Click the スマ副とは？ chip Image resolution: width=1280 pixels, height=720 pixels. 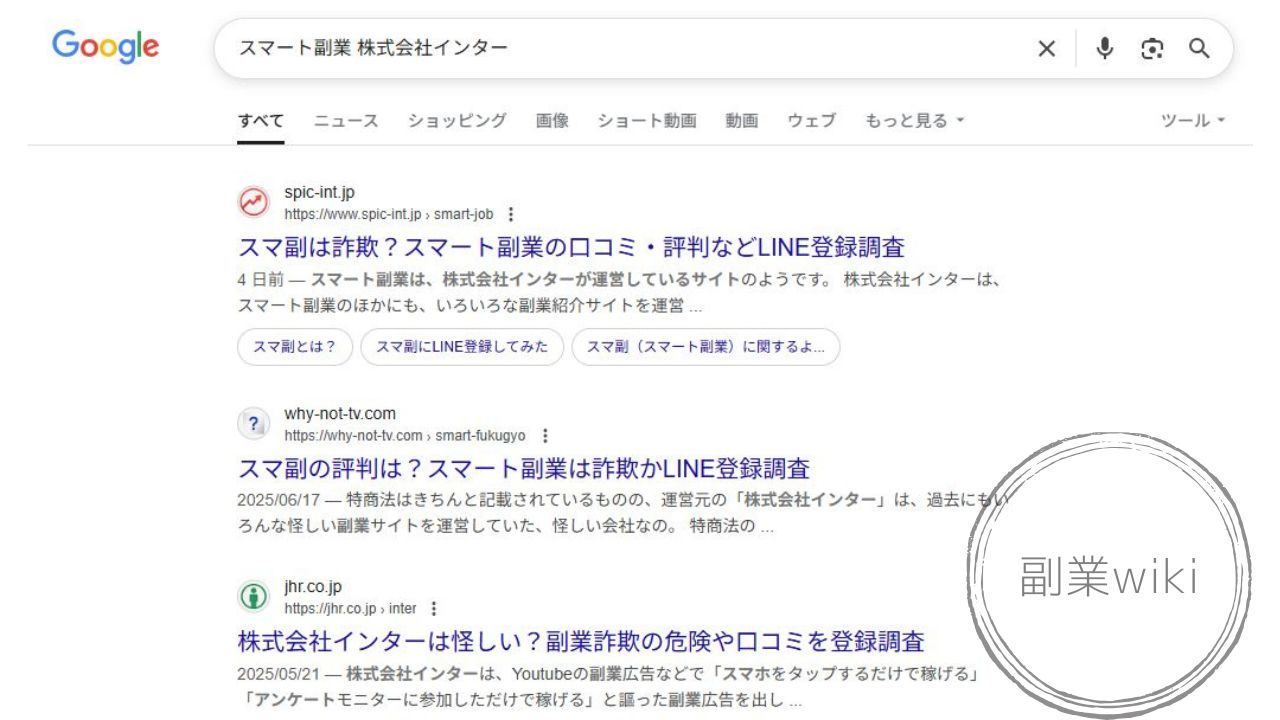pyautogui.click(x=295, y=347)
